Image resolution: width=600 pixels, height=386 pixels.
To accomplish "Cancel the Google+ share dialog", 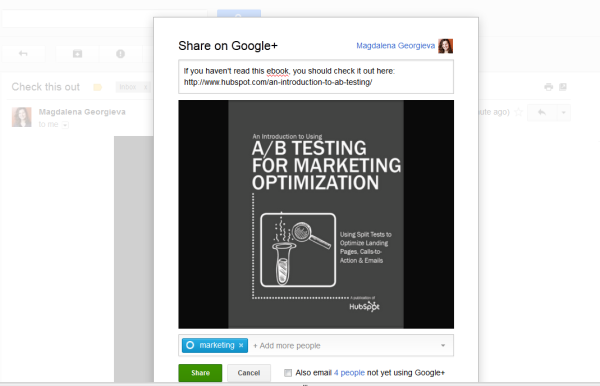I will [249, 373].
